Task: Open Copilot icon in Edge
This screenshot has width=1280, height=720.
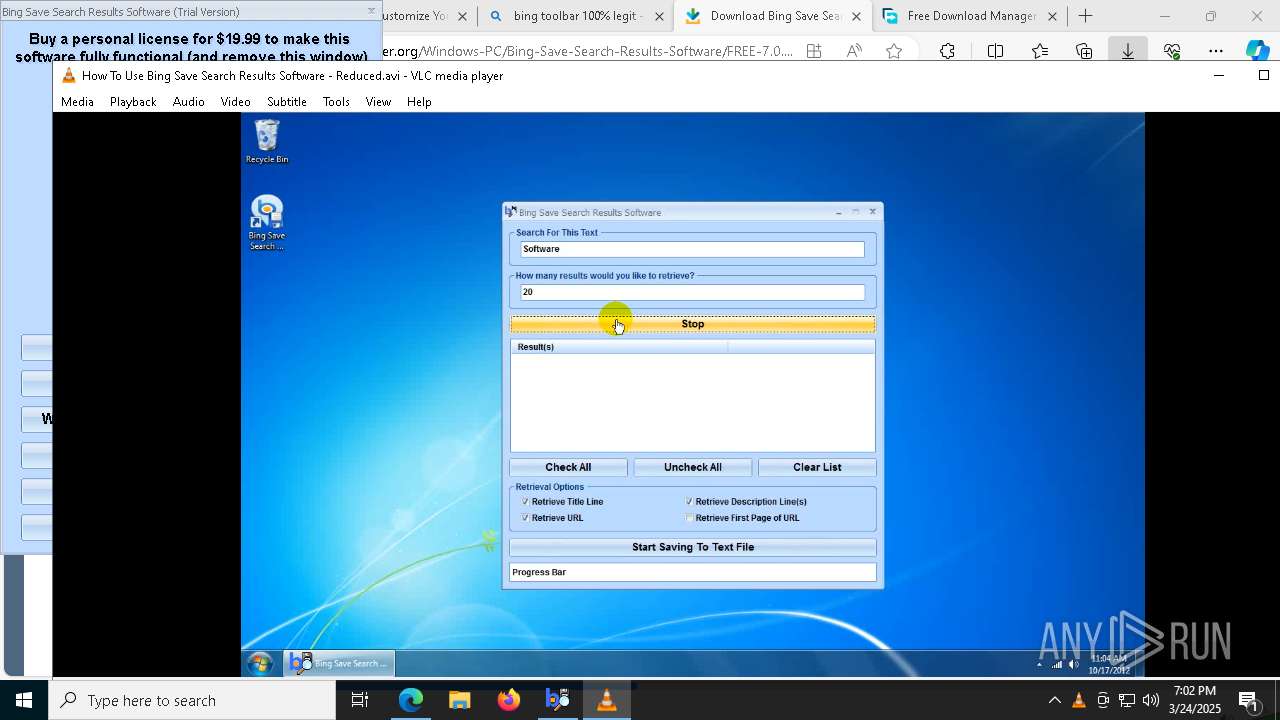Action: [1258, 51]
